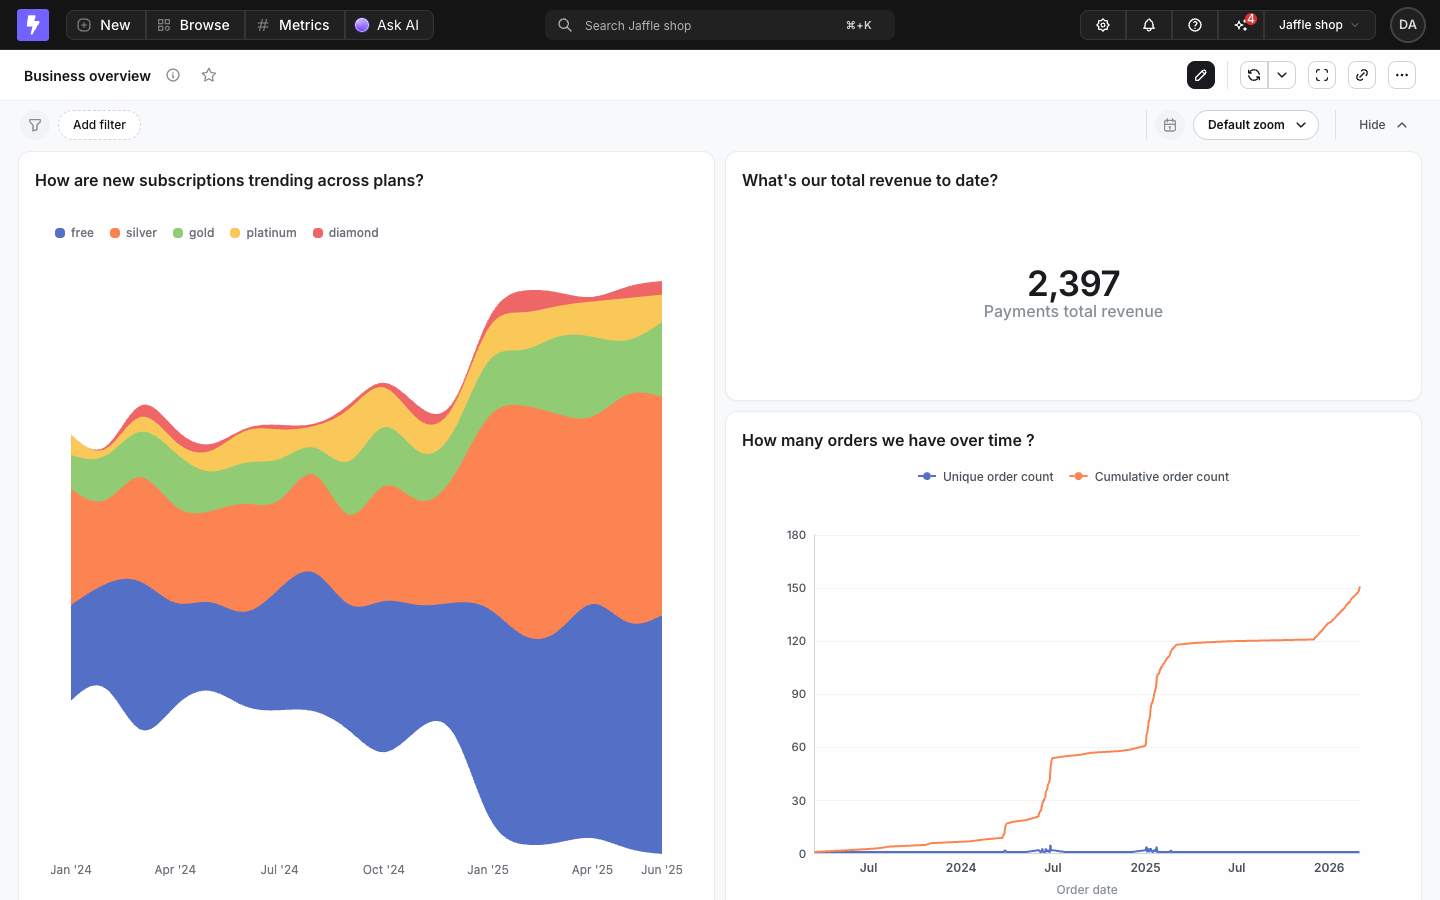Viewport: 1440px width, 900px height.
Task: Star the Business overview dashboard
Action: point(209,75)
